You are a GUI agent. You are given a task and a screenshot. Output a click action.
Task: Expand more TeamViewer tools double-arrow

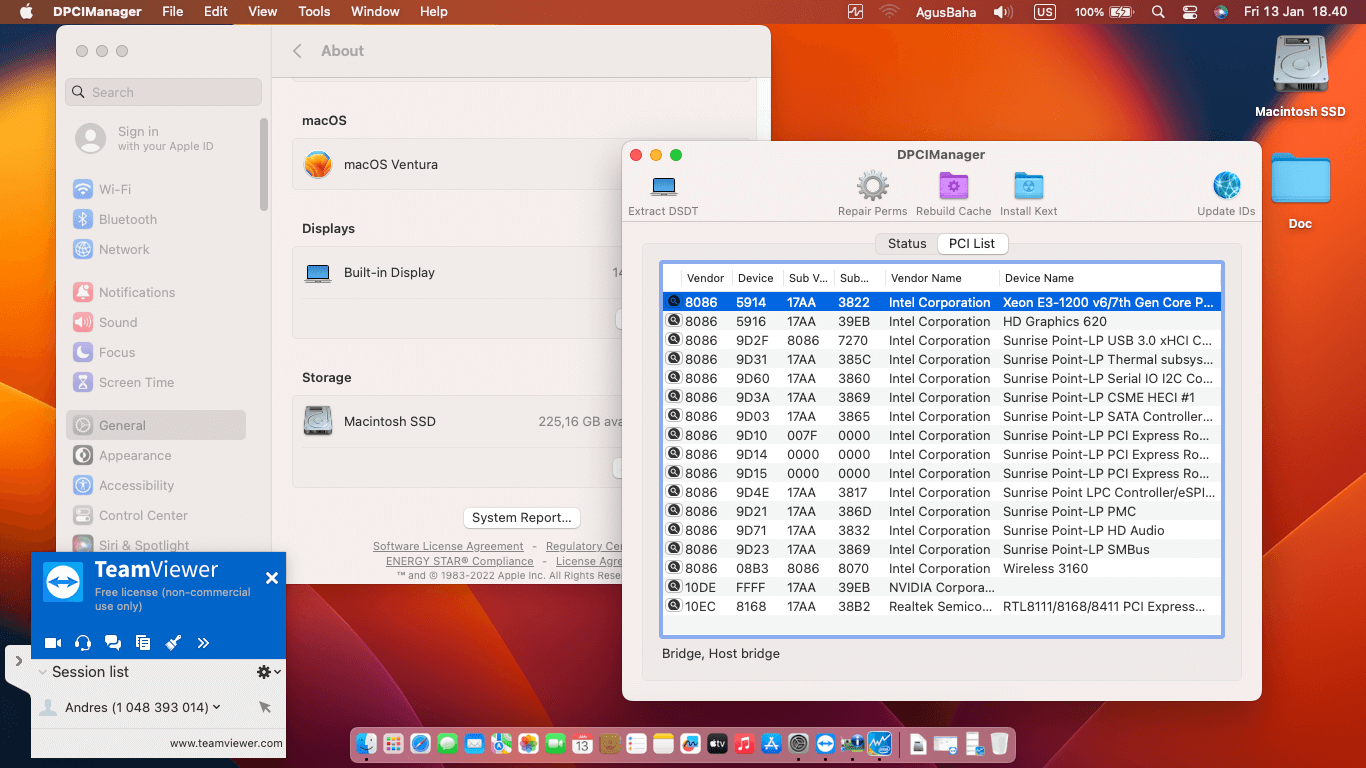(203, 643)
